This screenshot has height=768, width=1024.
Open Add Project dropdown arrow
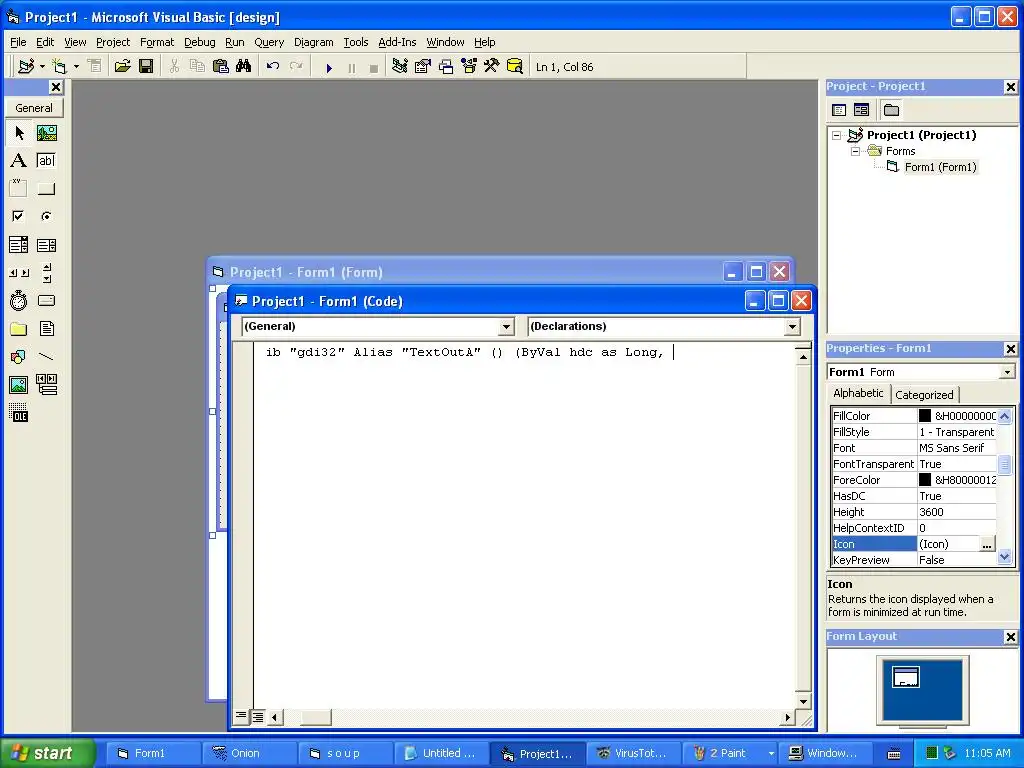[x=42, y=67]
